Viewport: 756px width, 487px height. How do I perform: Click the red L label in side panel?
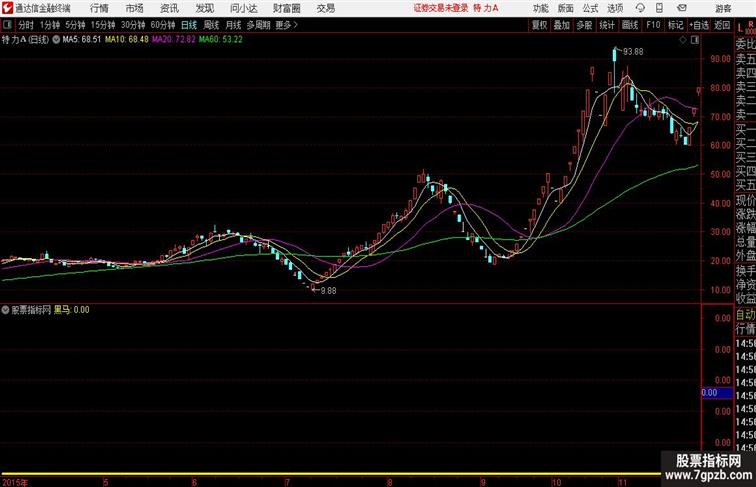click(740, 29)
